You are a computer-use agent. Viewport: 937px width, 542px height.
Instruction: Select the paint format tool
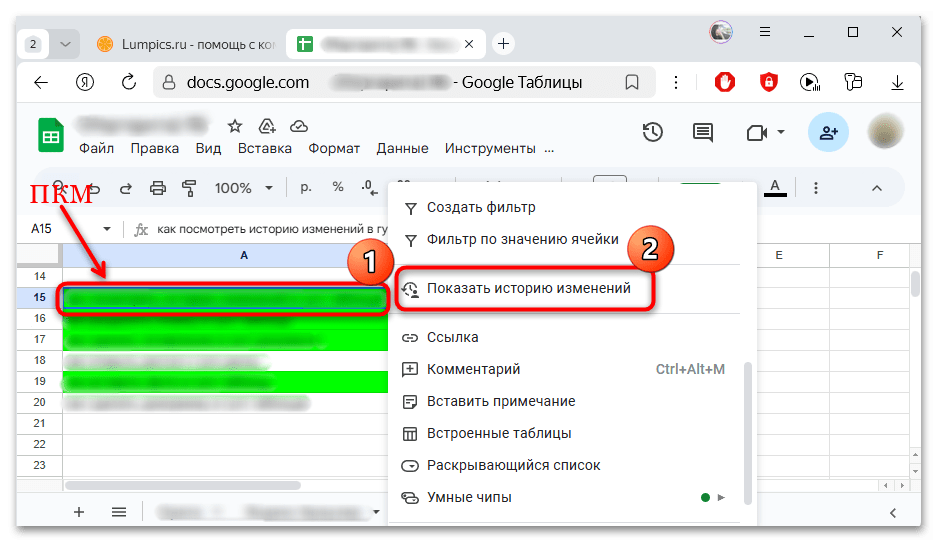pos(189,188)
